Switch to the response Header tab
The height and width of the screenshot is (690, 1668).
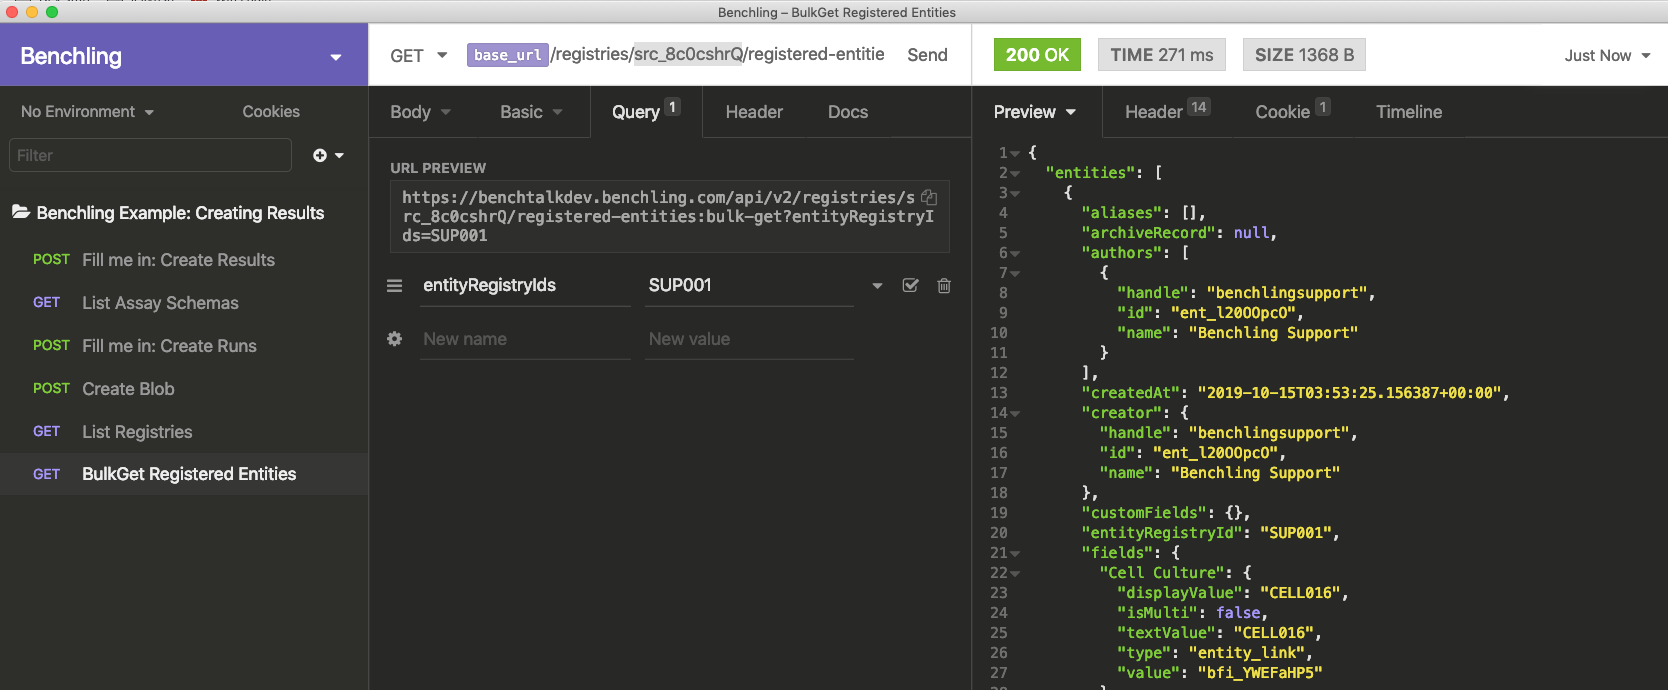tap(1167, 112)
